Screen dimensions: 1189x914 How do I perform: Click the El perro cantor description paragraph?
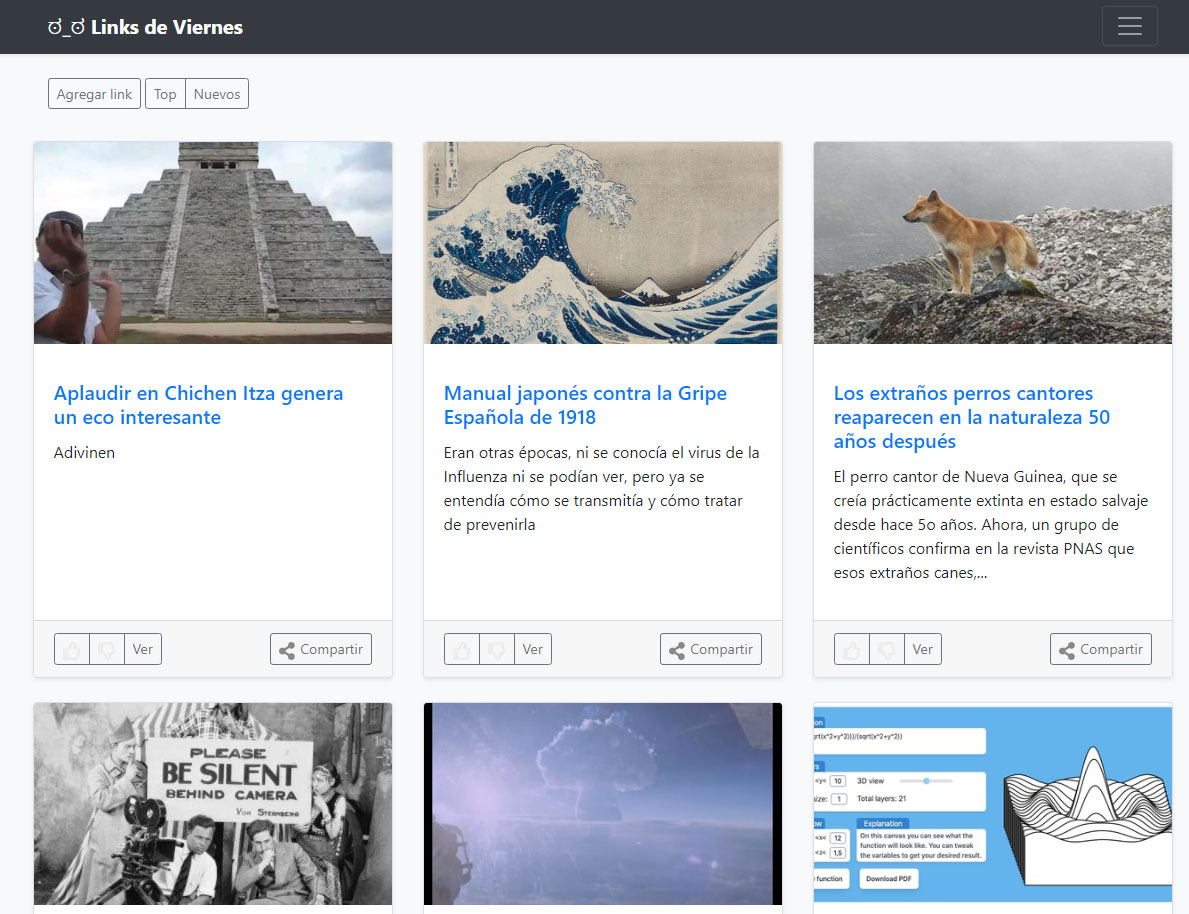click(x=990, y=525)
